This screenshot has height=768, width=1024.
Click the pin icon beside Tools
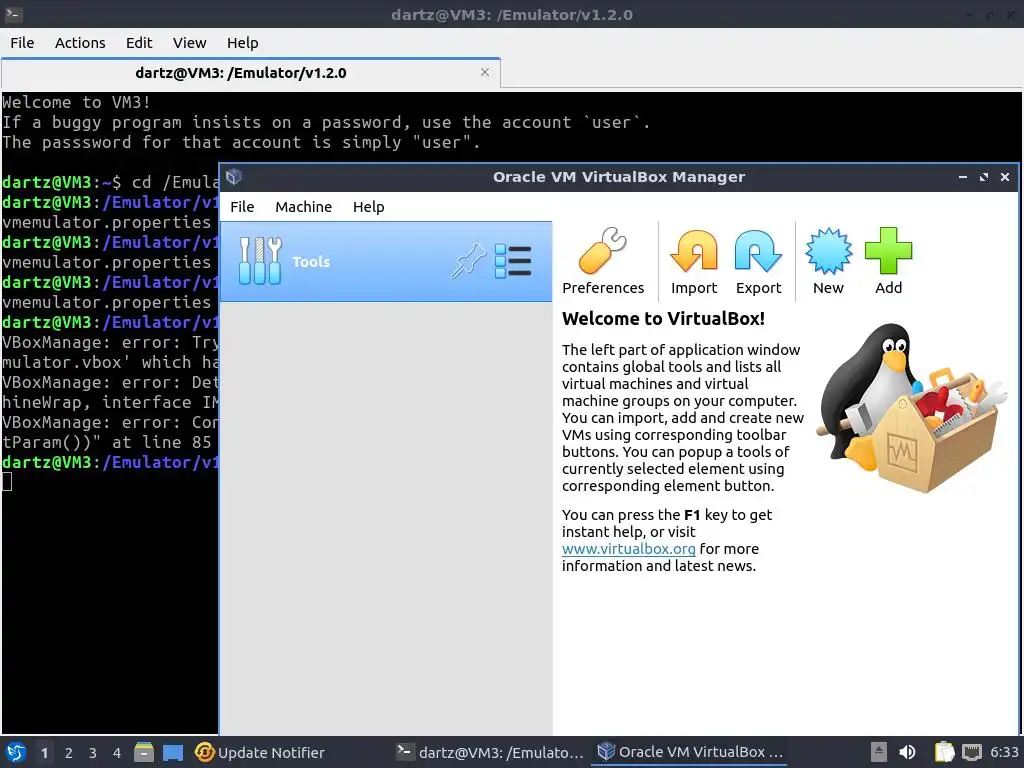pos(468,261)
